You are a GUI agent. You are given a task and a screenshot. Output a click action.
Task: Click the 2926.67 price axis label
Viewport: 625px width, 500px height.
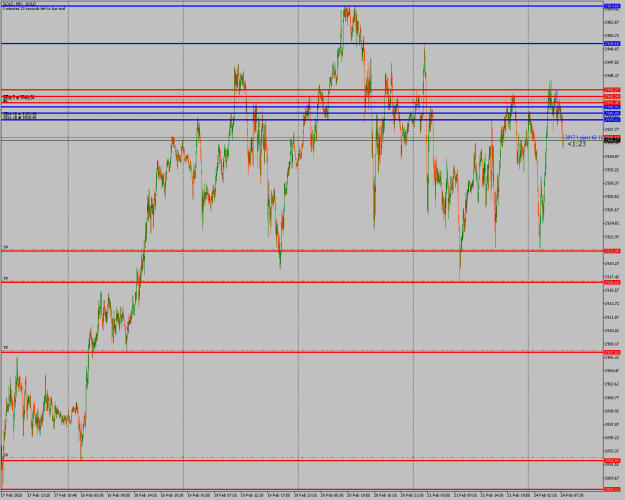(612, 210)
